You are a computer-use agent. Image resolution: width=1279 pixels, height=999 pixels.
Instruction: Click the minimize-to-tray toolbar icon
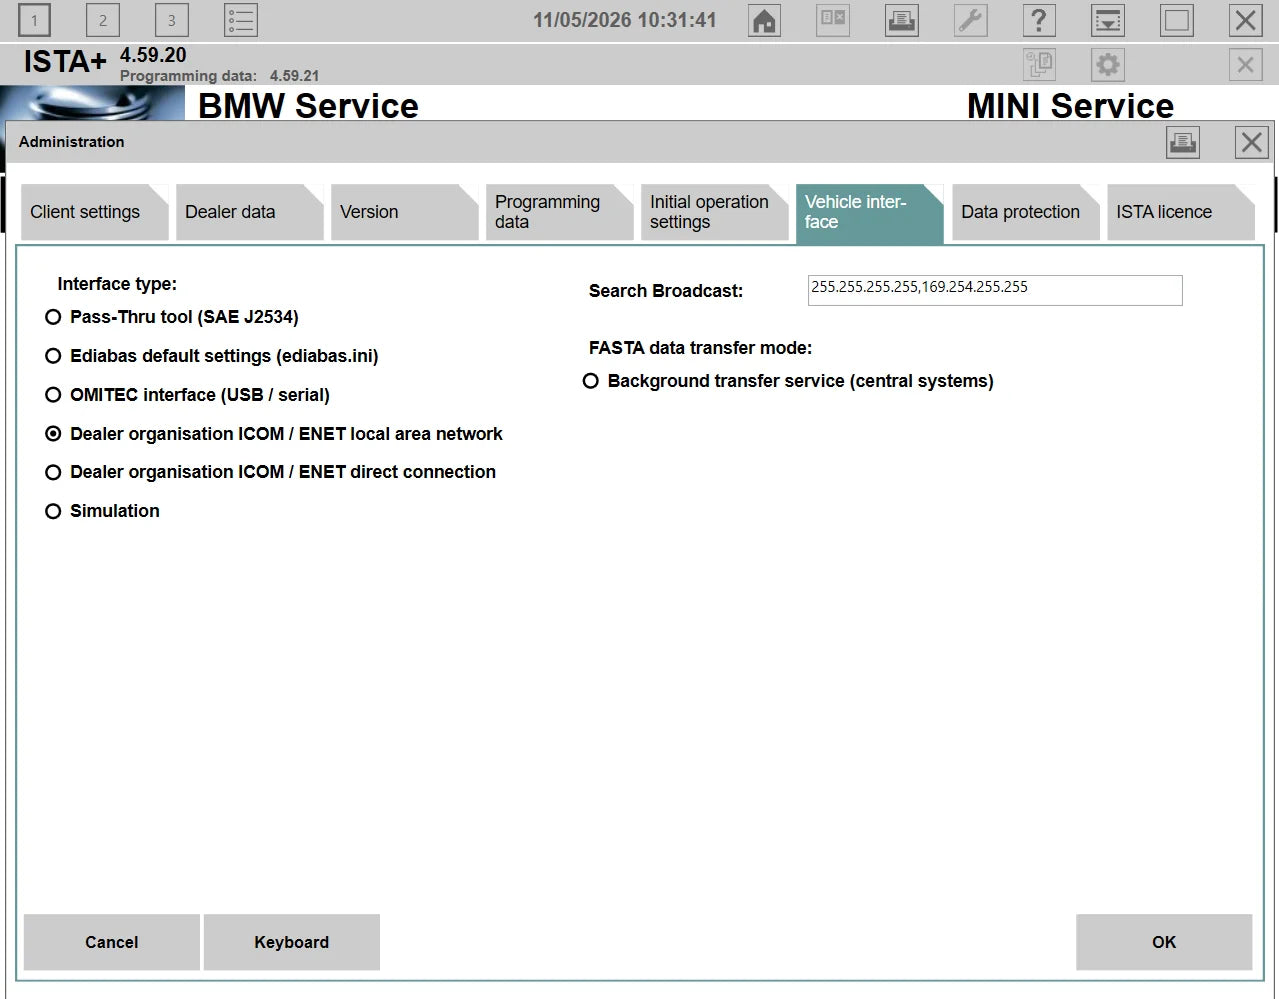1108,20
